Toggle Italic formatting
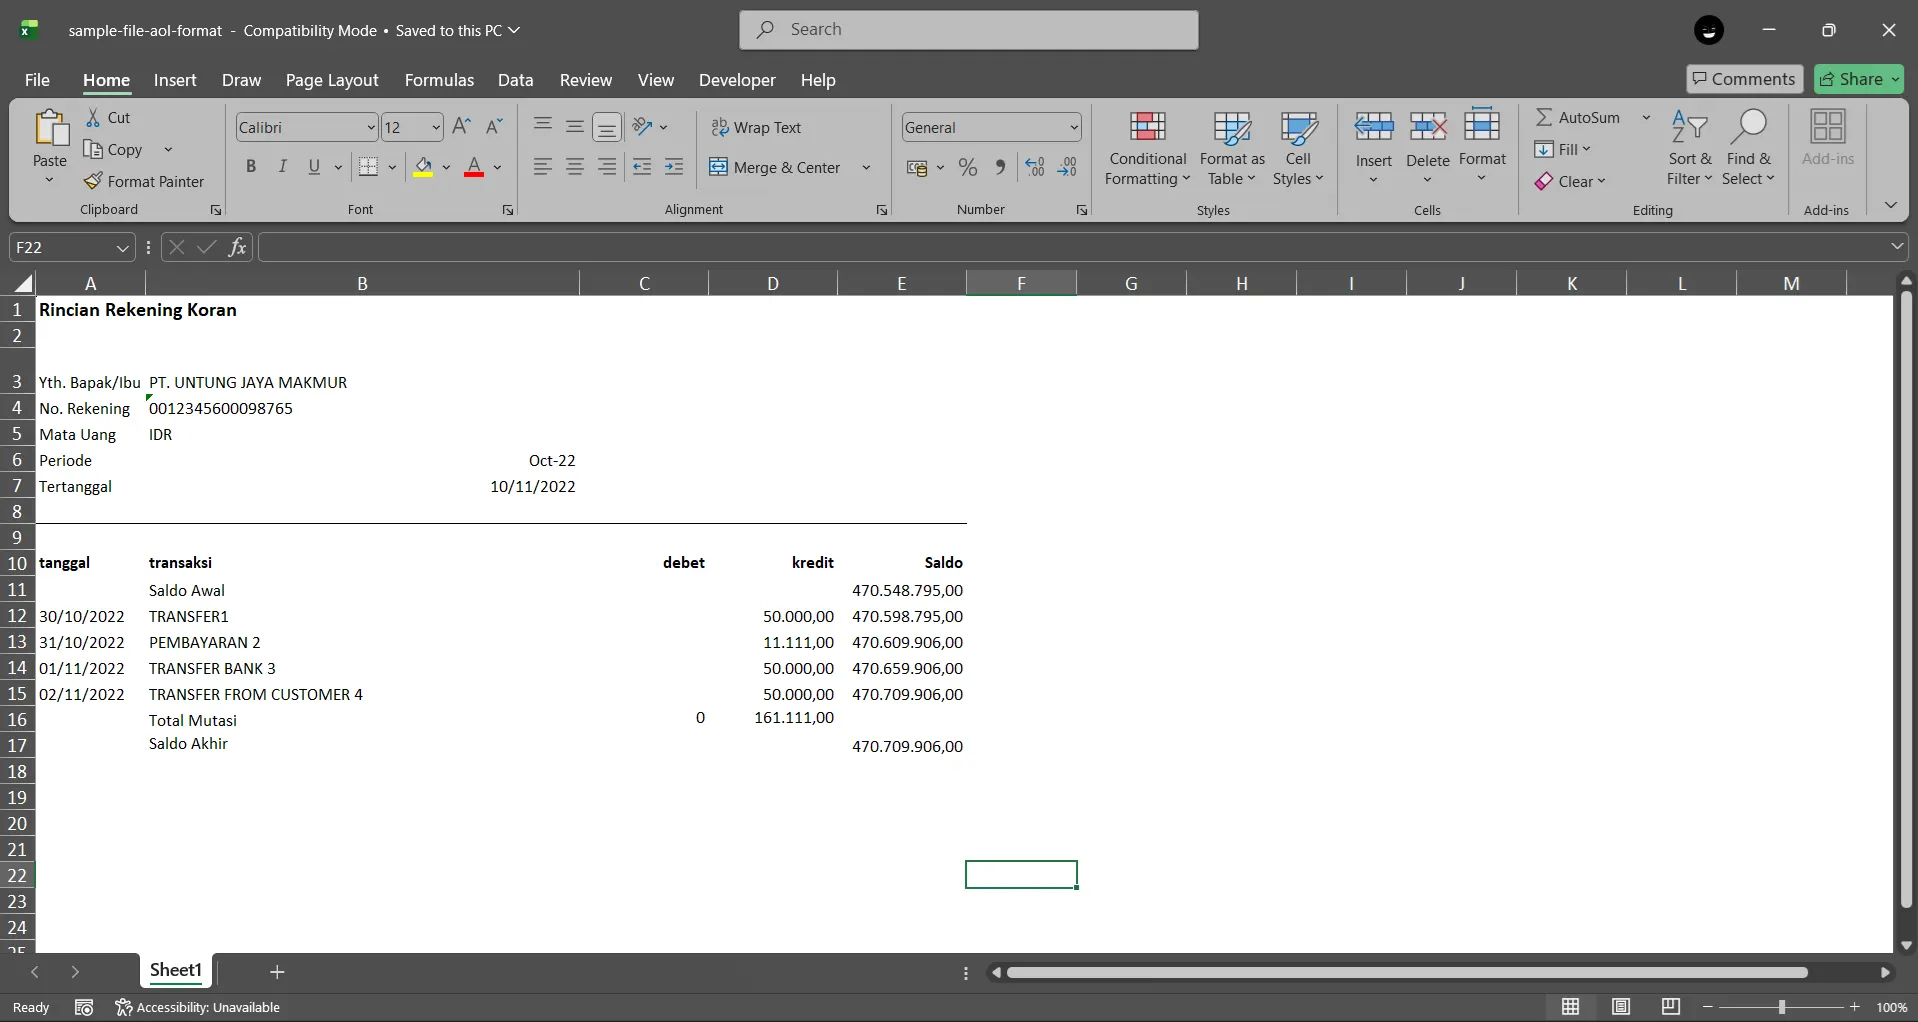1918x1022 pixels. pos(283,167)
